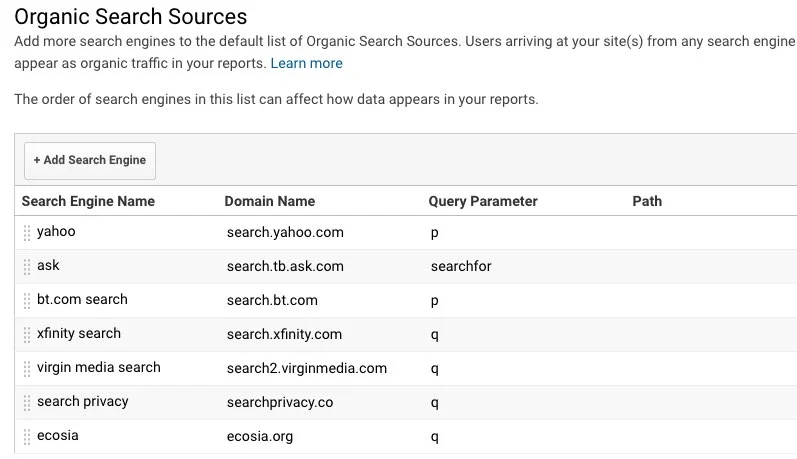The height and width of the screenshot is (459, 797).
Task: Click query parameter p in bt.com row
Action: [435, 301]
